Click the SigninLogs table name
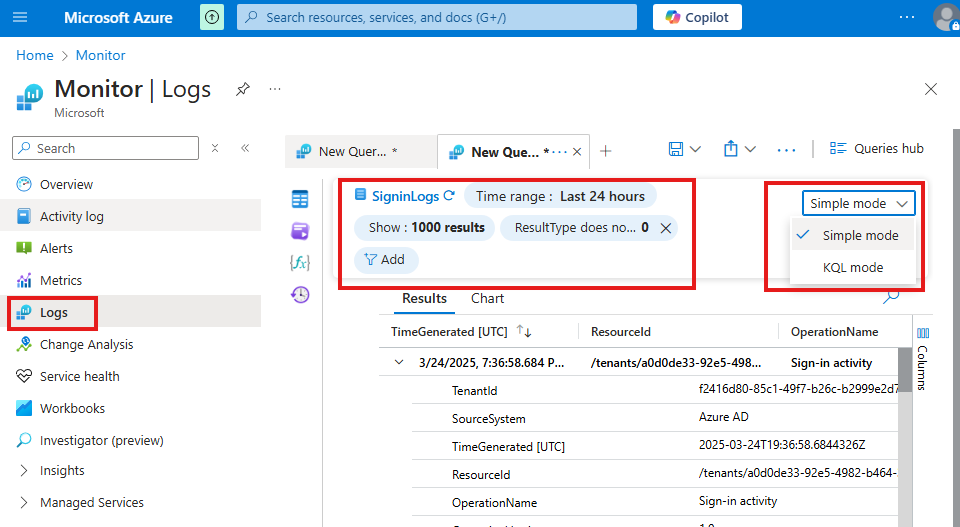This screenshot has height=527, width=960. [x=405, y=196]
